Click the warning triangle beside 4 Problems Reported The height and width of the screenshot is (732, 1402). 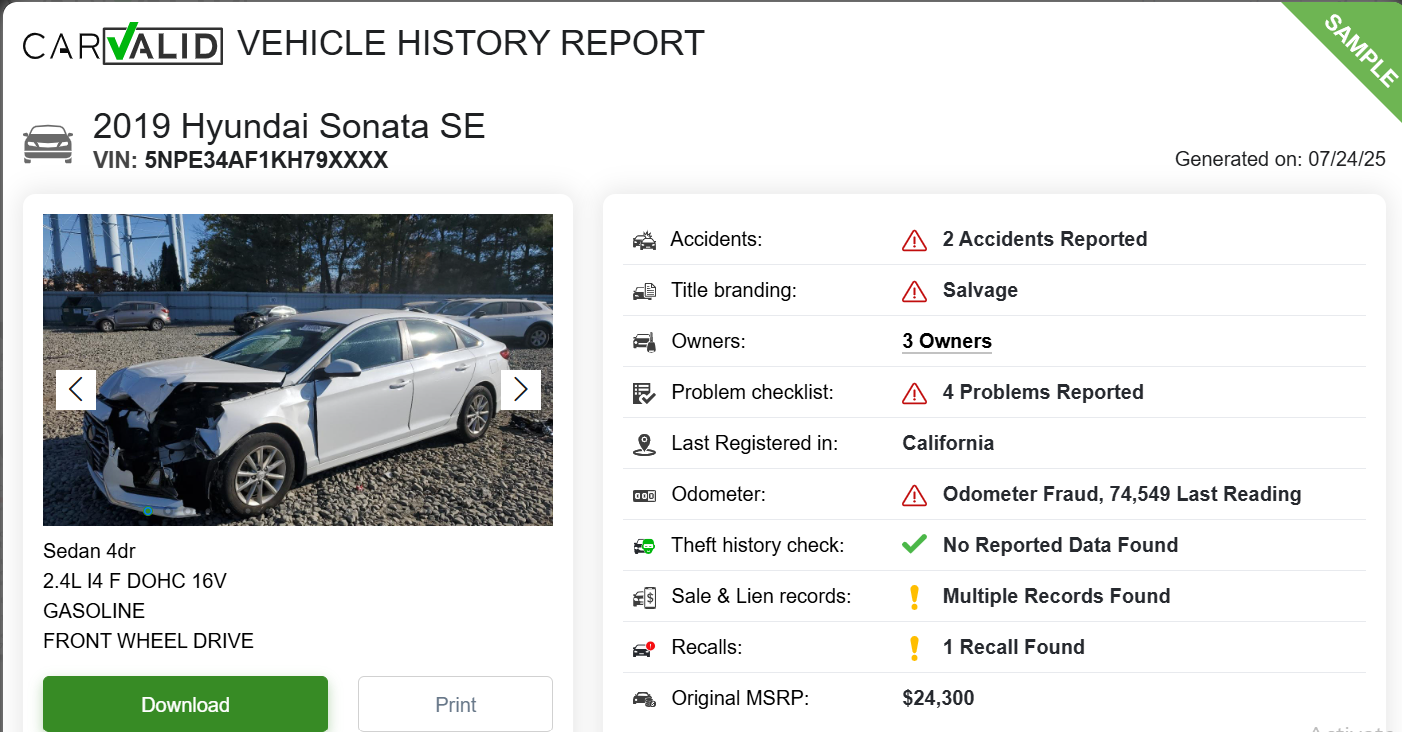point(914,393)
